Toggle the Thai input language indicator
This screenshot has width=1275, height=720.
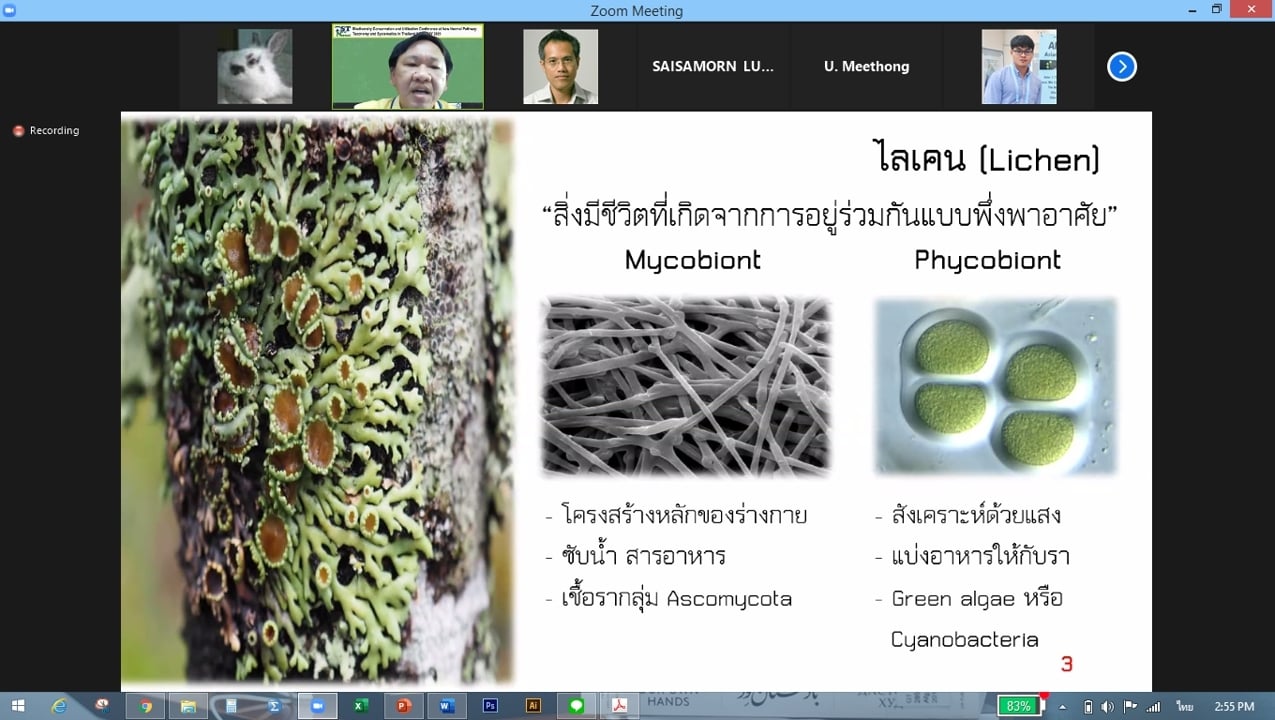pyautogui.click(x=1185, y=706)
